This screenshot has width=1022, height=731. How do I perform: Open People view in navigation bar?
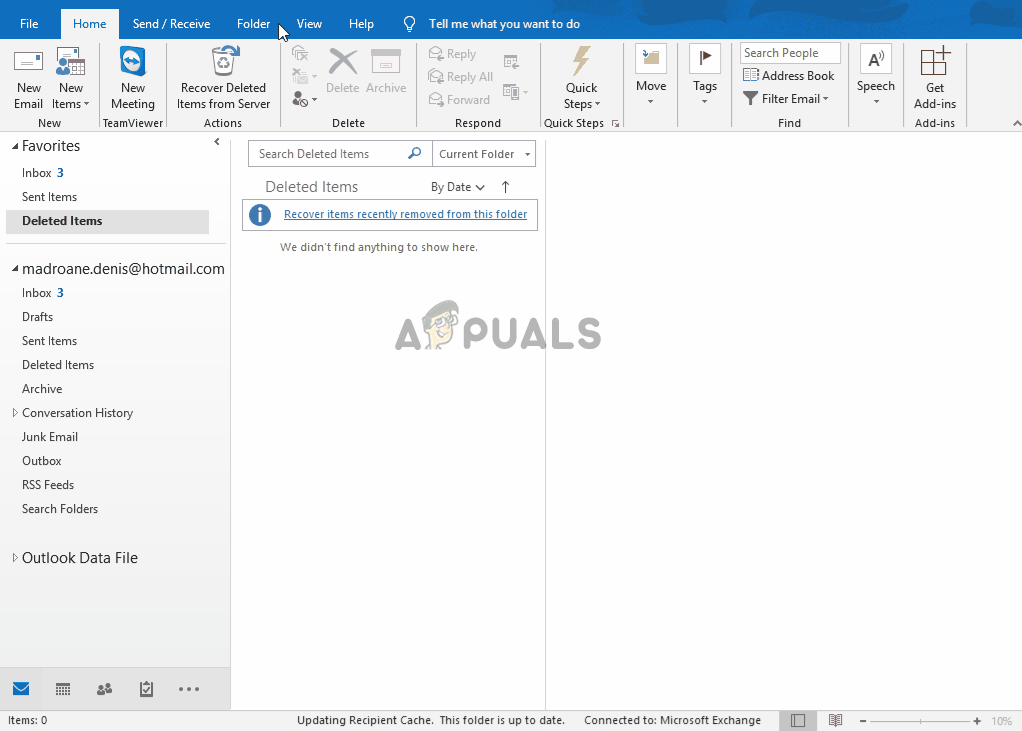tap(104, 689)
